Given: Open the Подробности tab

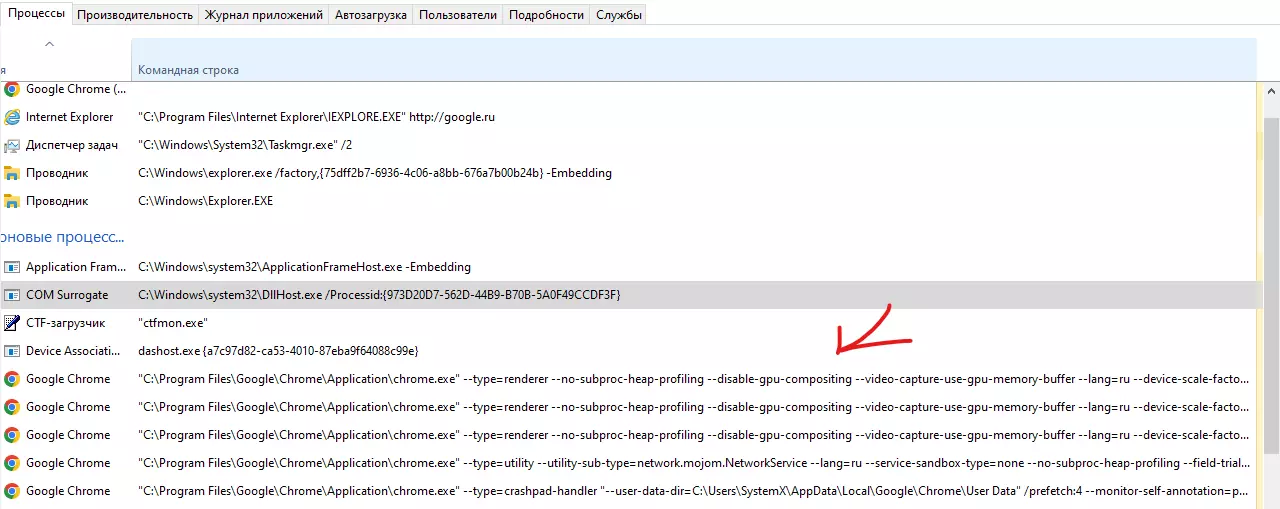Looking at the screenshot, I should coord(546,15).
